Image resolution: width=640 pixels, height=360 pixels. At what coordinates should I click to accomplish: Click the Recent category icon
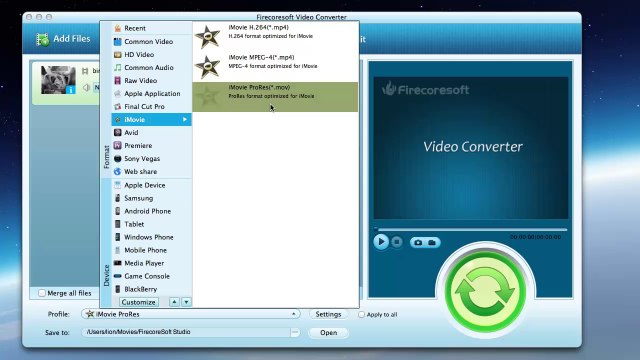118,28
